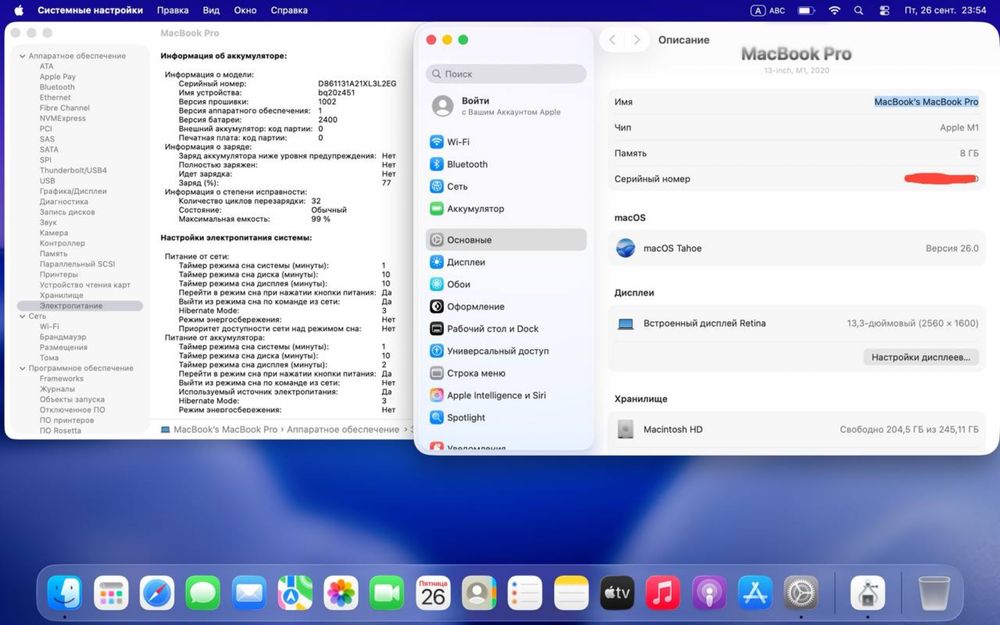This screenshot has width=1000, height=625.
Task: Select Frameworks in System Information tree
Action: coord(61,379)
